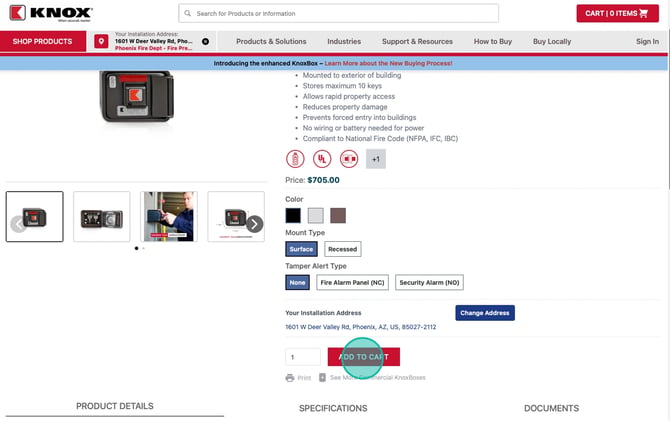Click Sign In

click(x=647, y=41)
